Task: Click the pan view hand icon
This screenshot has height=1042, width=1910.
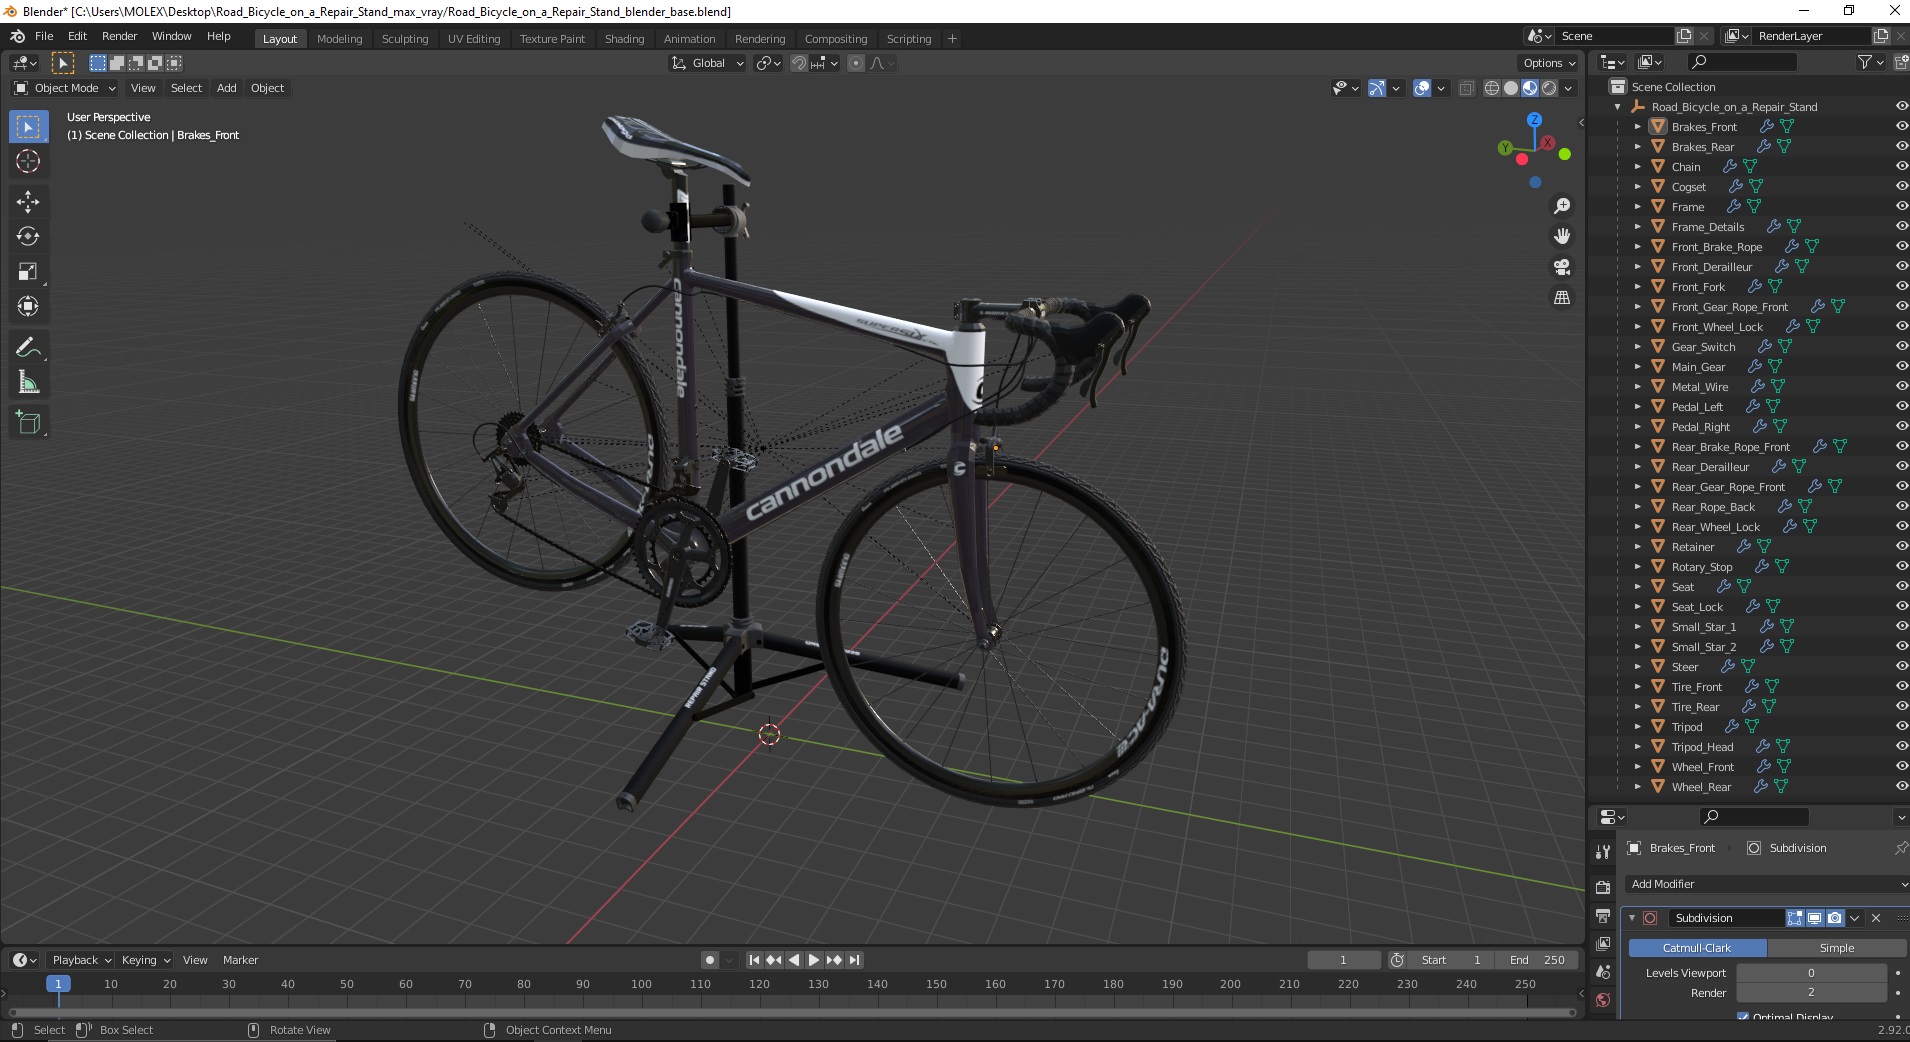Action: pos(1561,237)
